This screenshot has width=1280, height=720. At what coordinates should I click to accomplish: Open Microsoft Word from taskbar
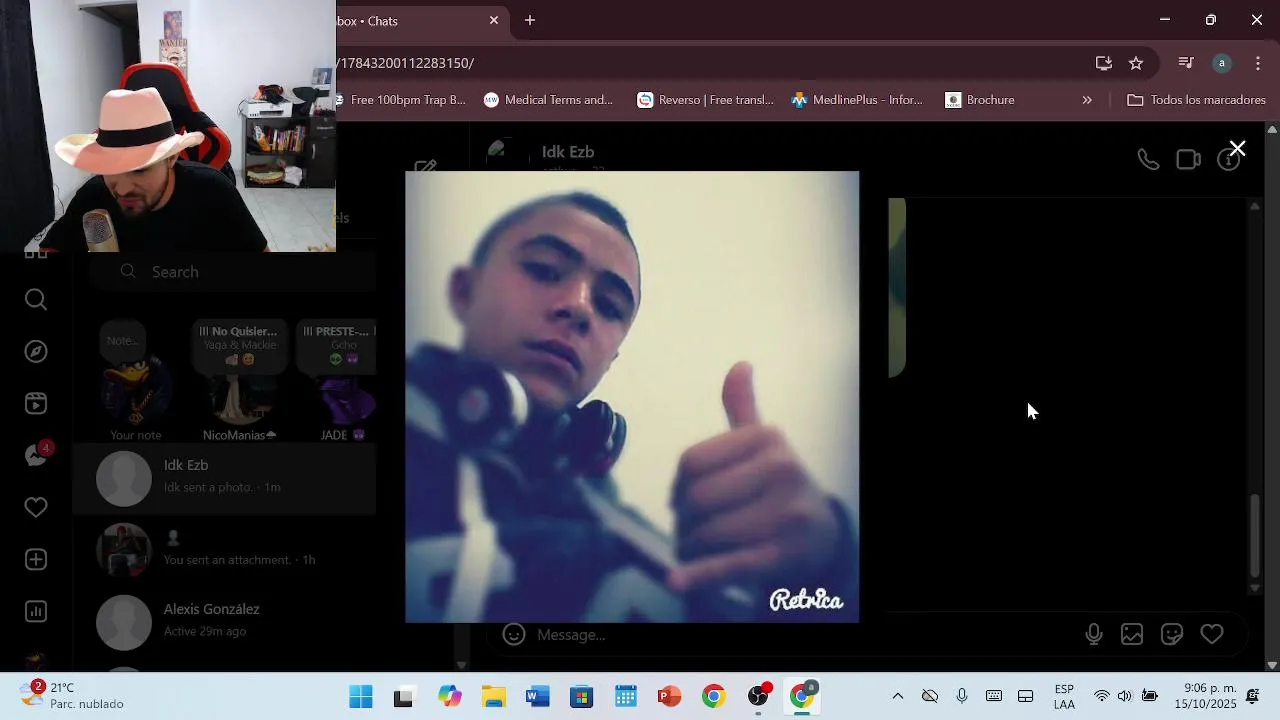538,697
